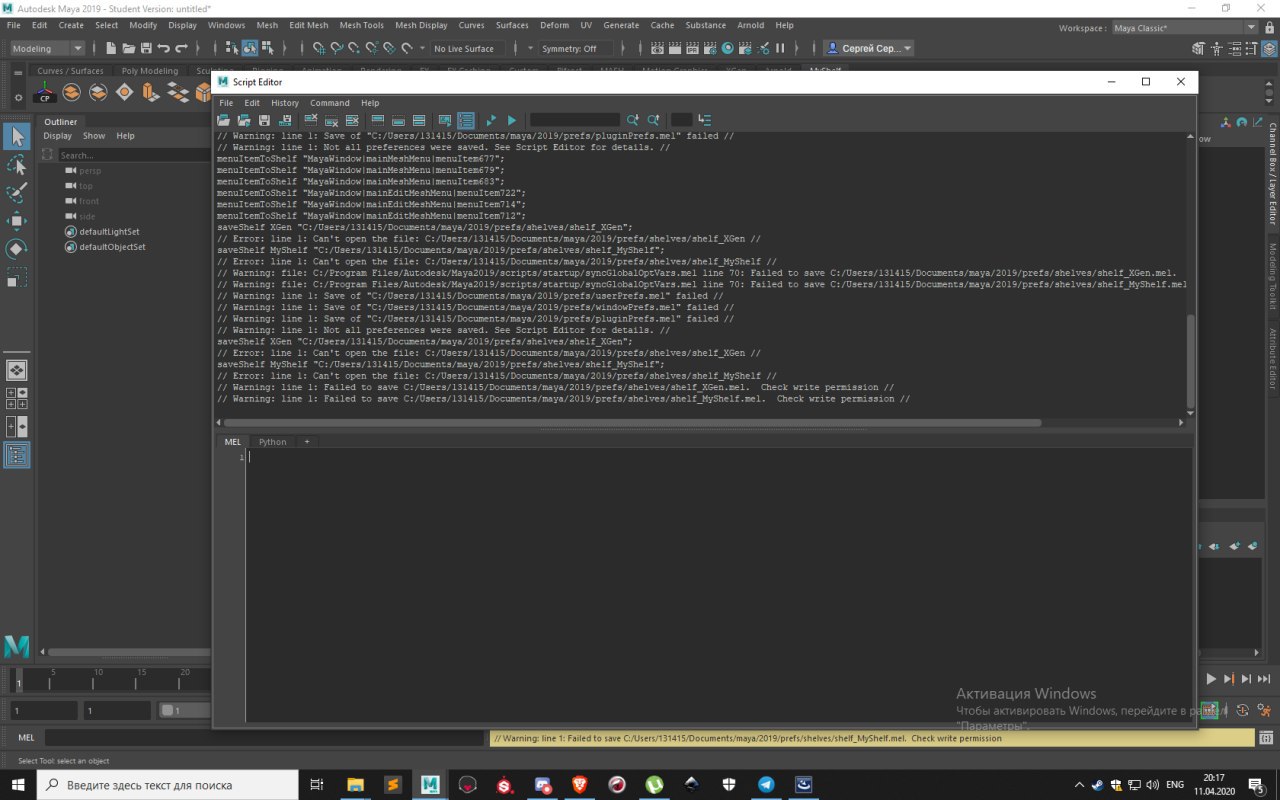The image size is (1280, 800).
Task: Toggle Select by component type mode
Action: click(268, 48)
